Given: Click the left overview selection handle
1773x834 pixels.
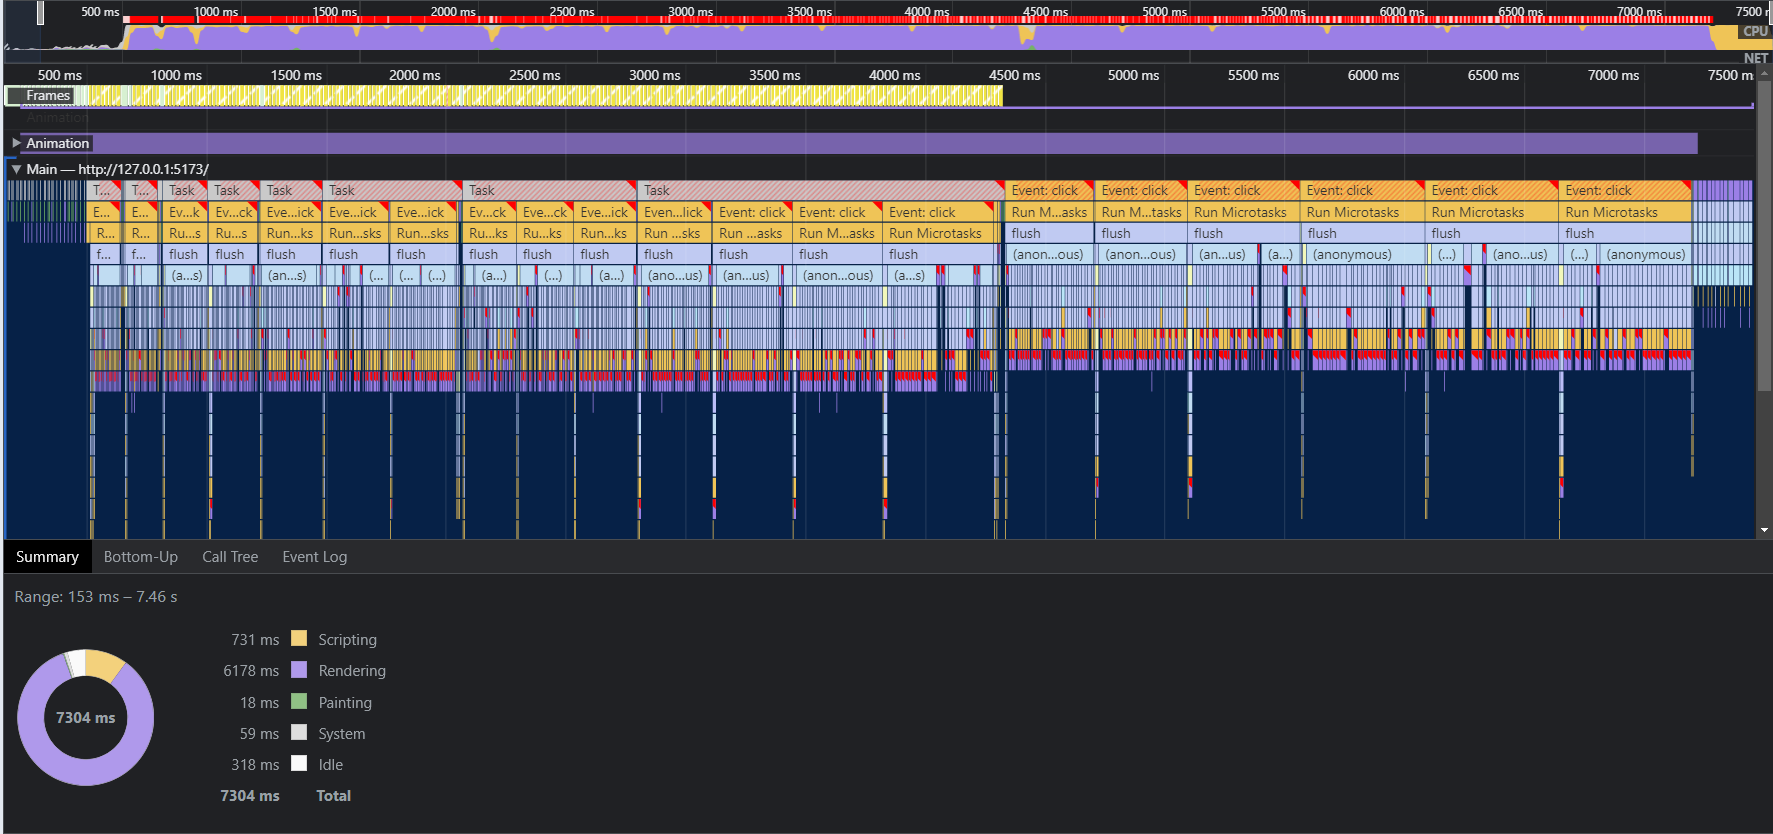Looking at the screenshot, I should tap(40, 12).
